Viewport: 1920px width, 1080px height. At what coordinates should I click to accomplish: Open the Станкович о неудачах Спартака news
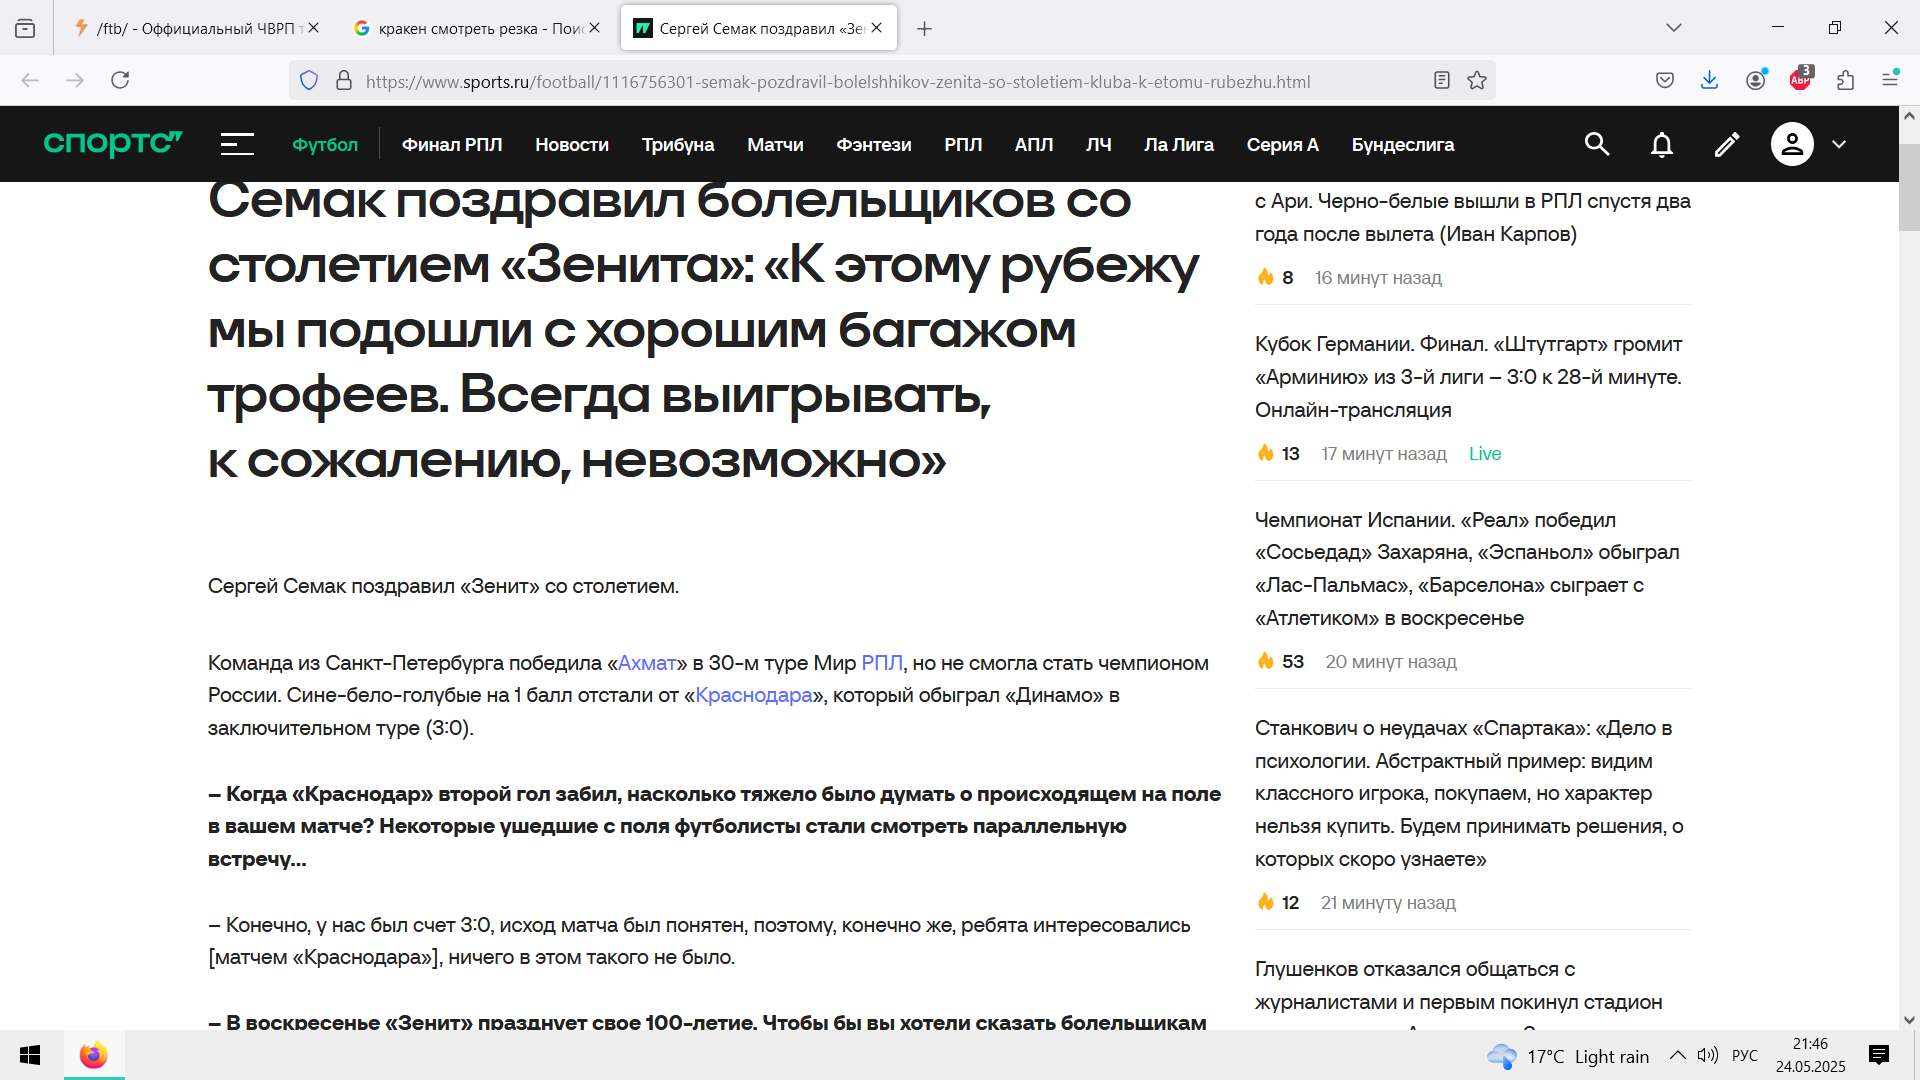(1470, 793)
